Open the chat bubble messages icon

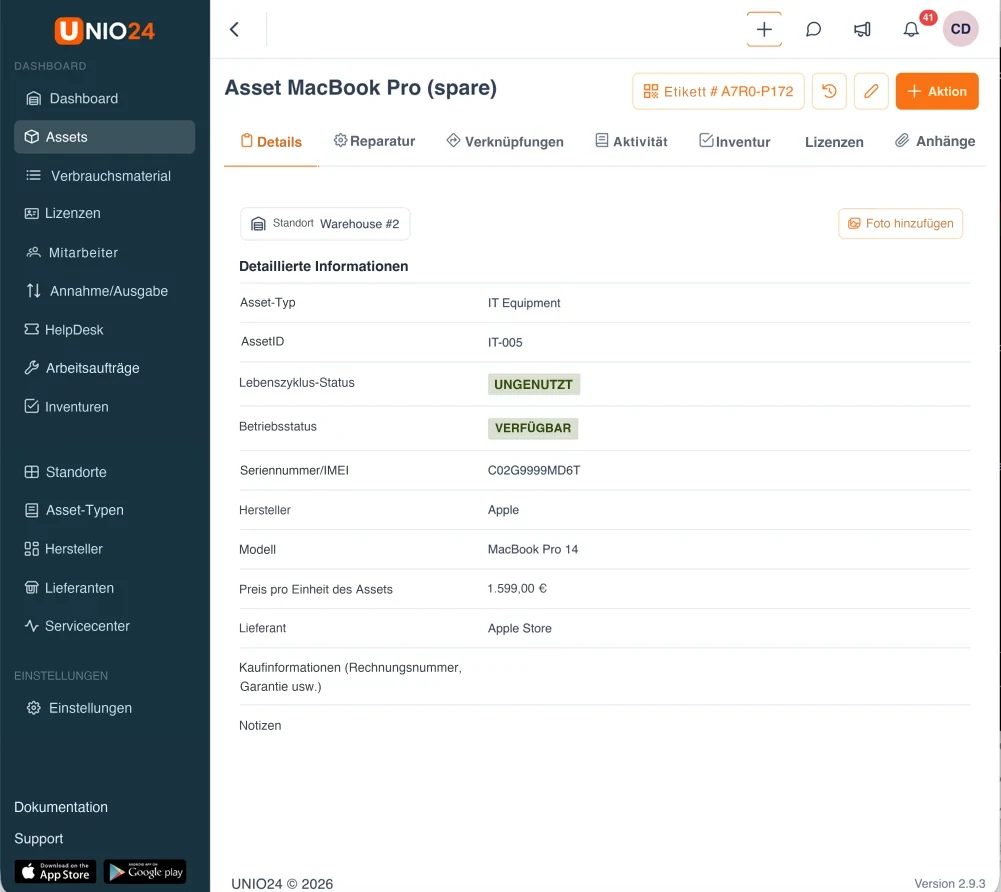pos(813,29)
